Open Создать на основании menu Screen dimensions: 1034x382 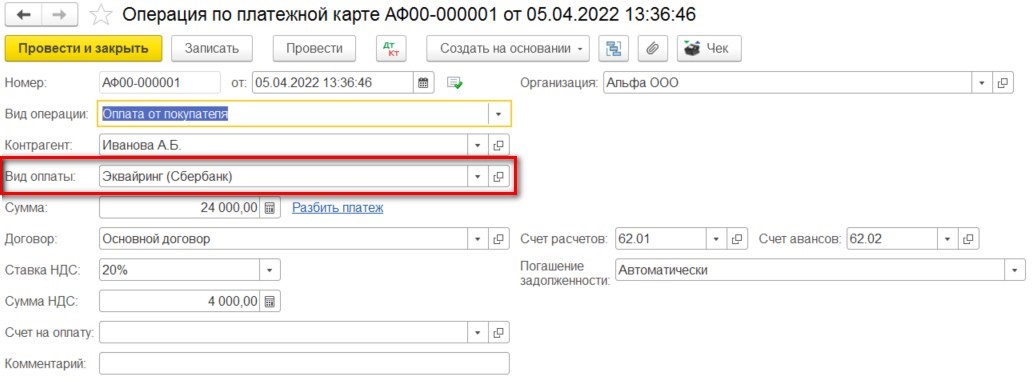(x=508, y=48)
